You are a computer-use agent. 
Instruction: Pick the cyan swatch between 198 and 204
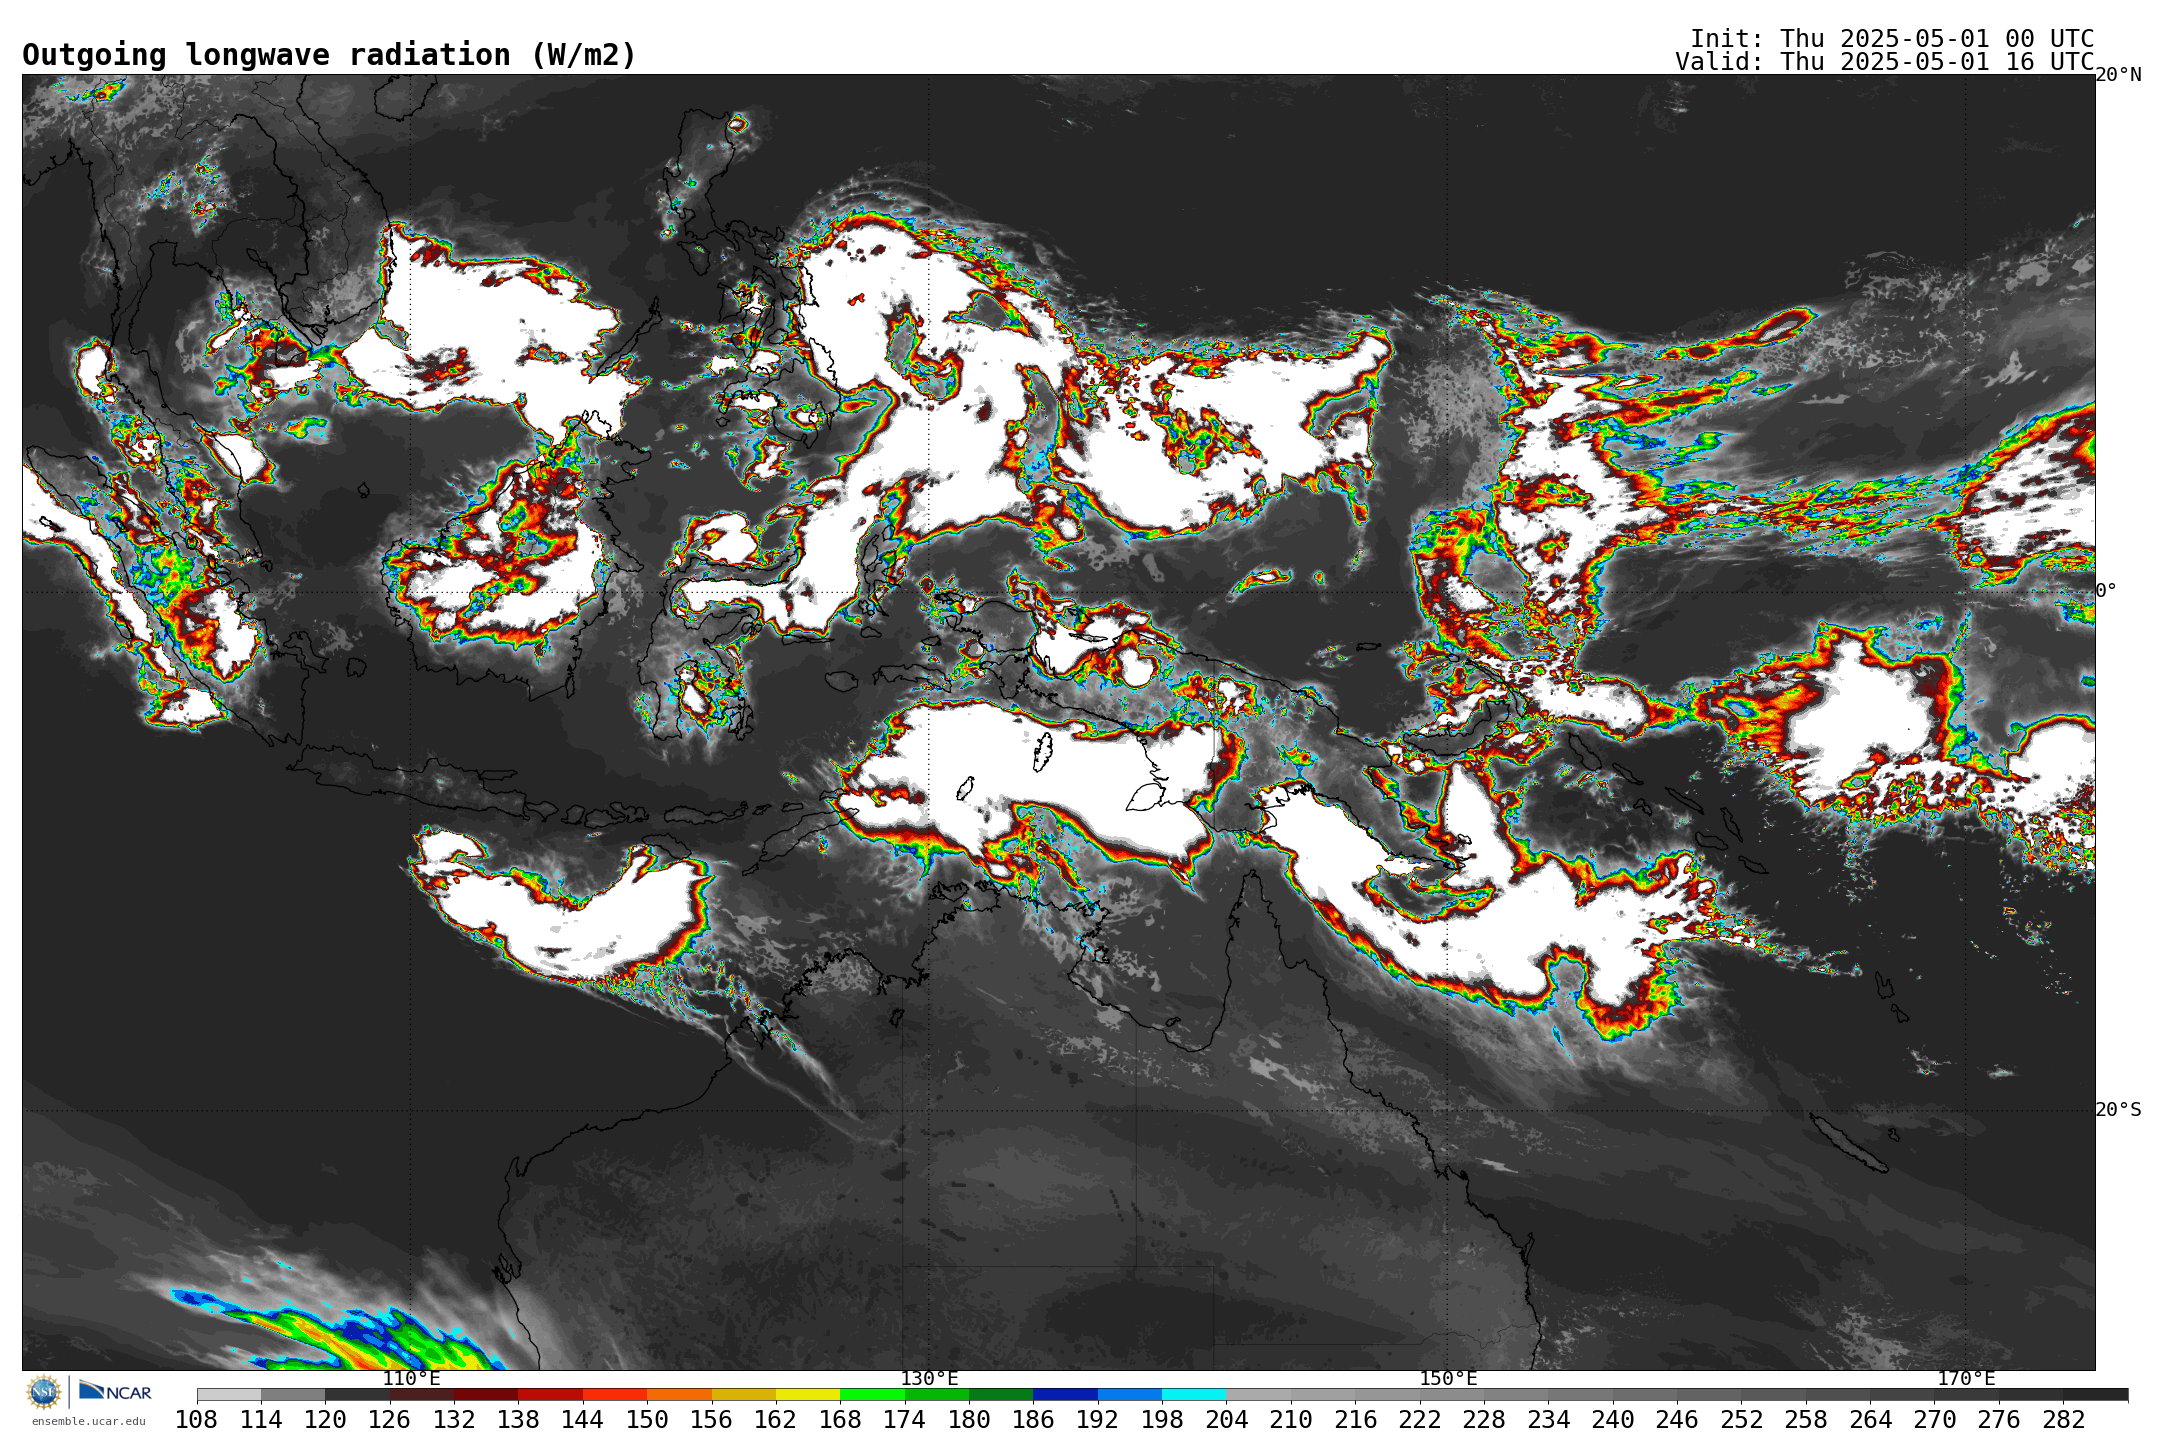pyautogui.click(x=1194, y=1394)
